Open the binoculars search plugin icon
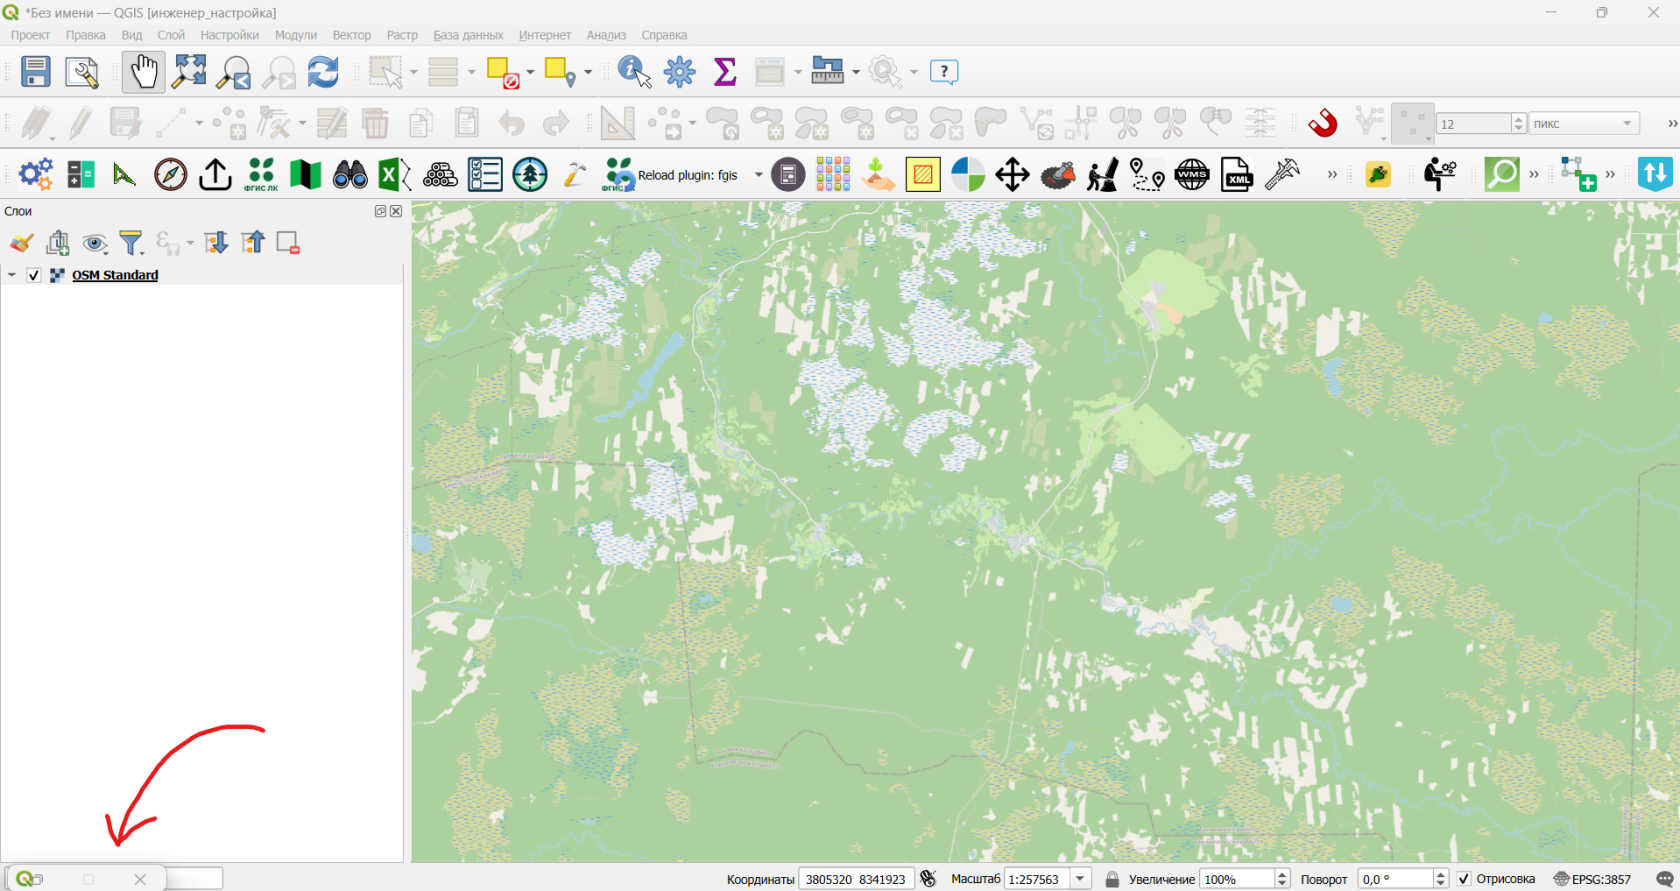 [350, 175]
